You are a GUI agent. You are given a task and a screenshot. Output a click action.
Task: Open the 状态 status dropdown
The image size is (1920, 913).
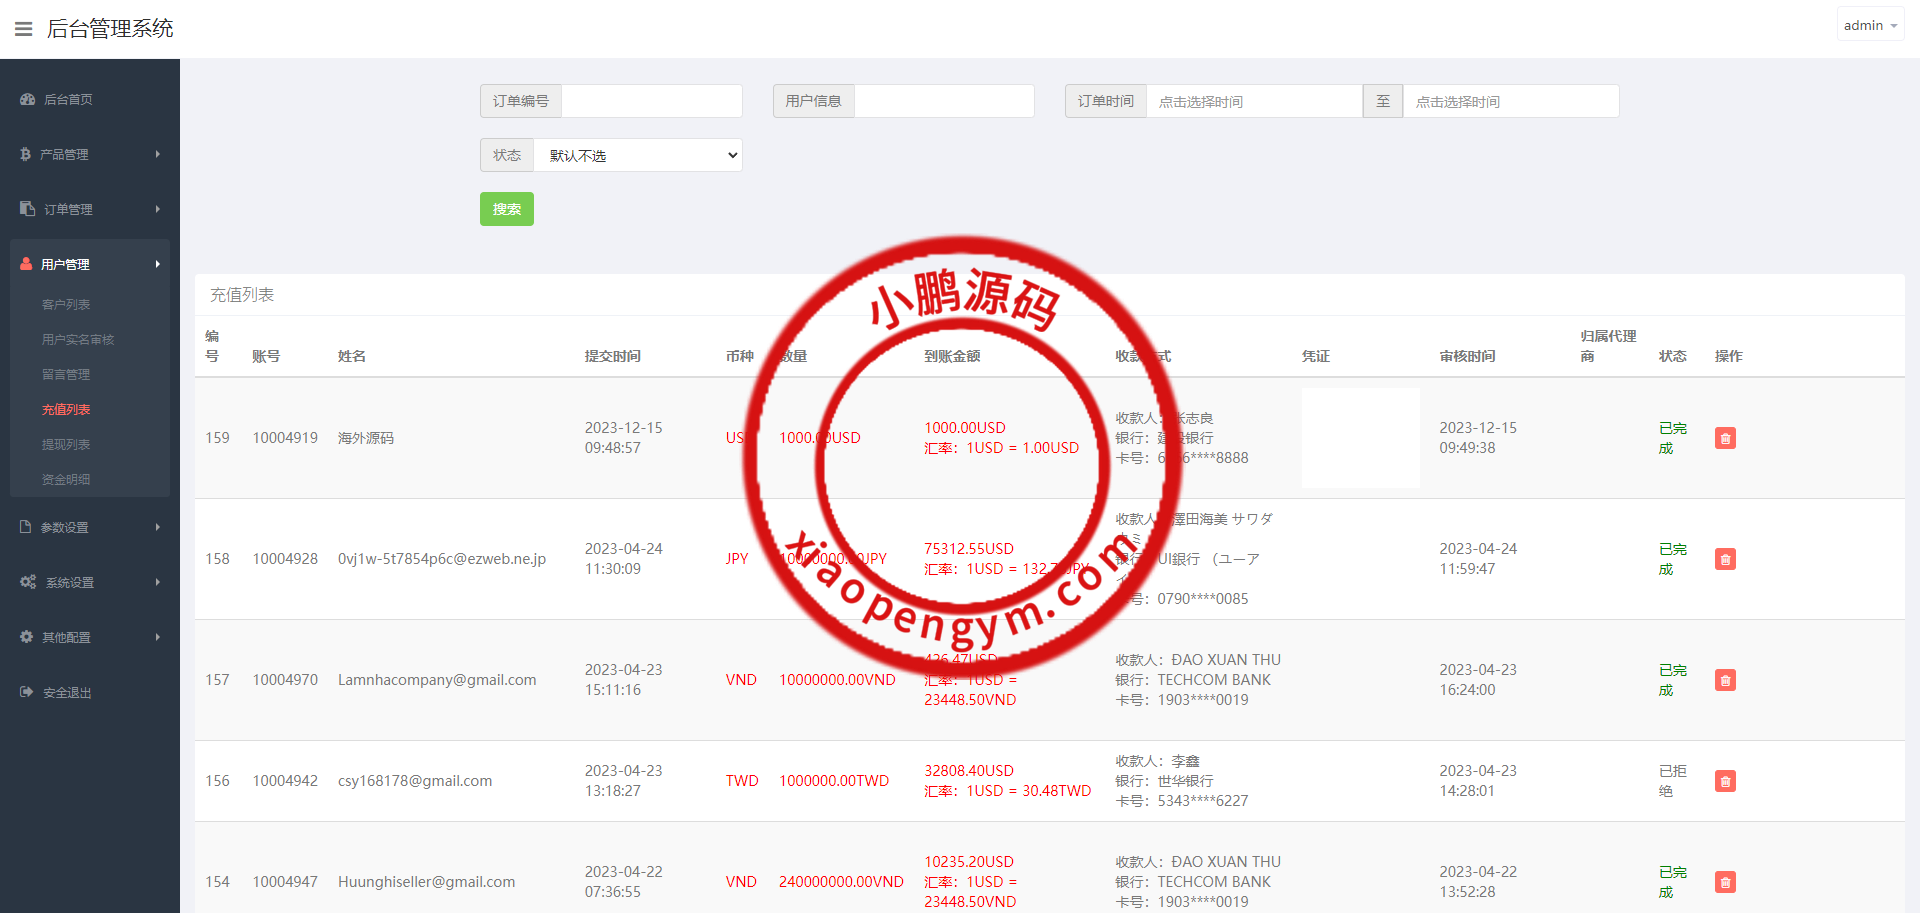pos(637,155)
